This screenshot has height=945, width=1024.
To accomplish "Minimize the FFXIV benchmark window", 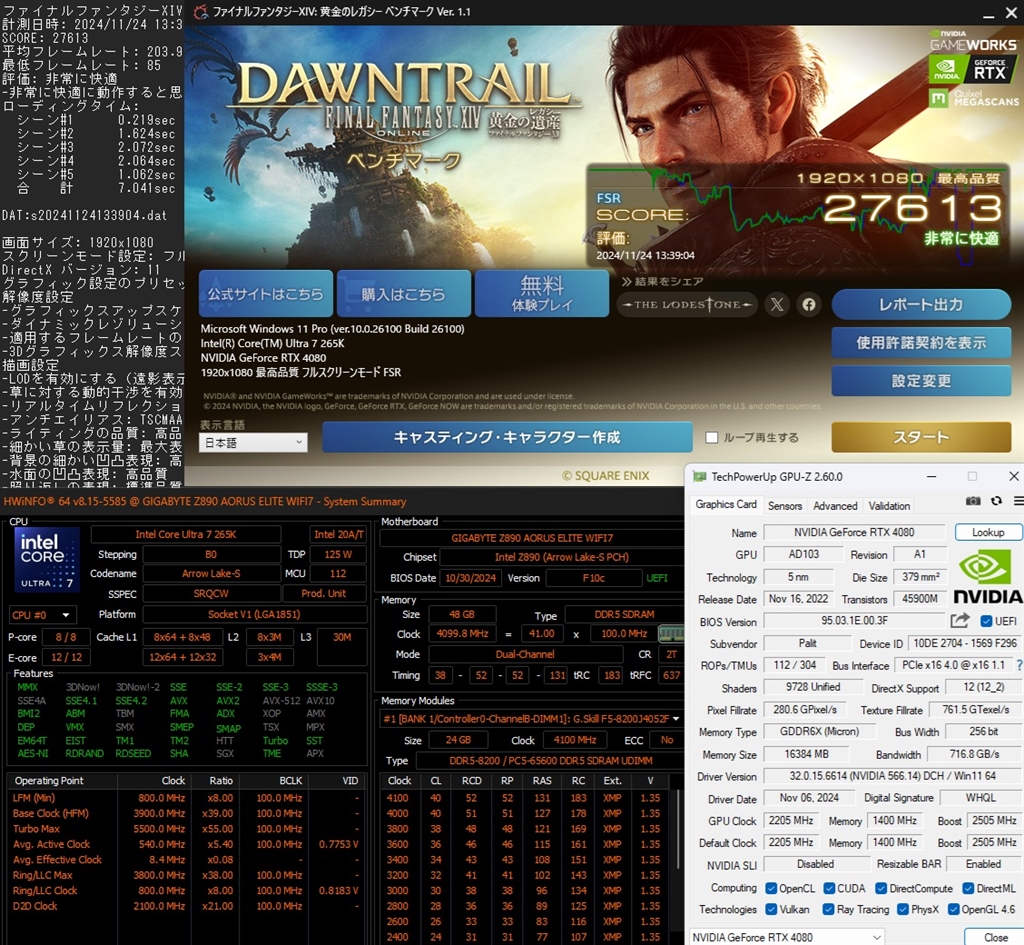I will 989,14.
